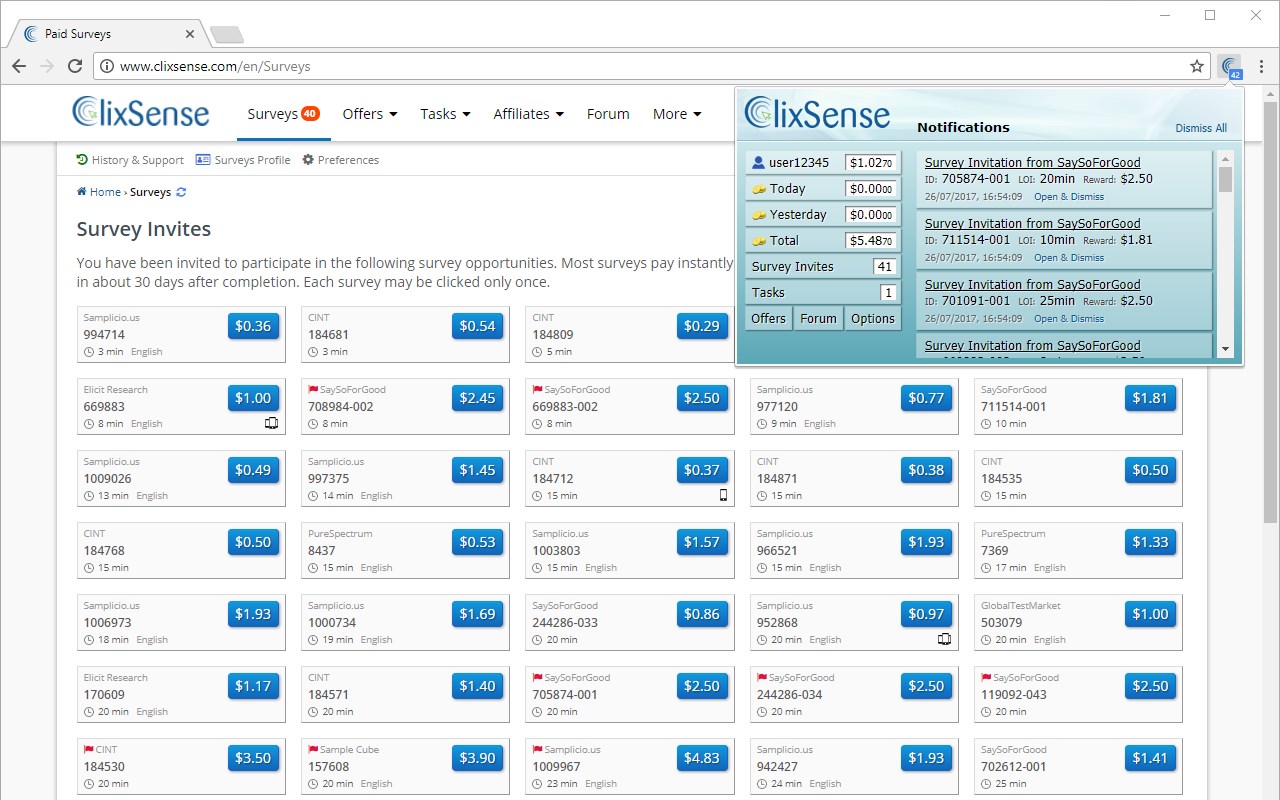Open & Dismiss invitation 701091-001

pos(1069,319)
